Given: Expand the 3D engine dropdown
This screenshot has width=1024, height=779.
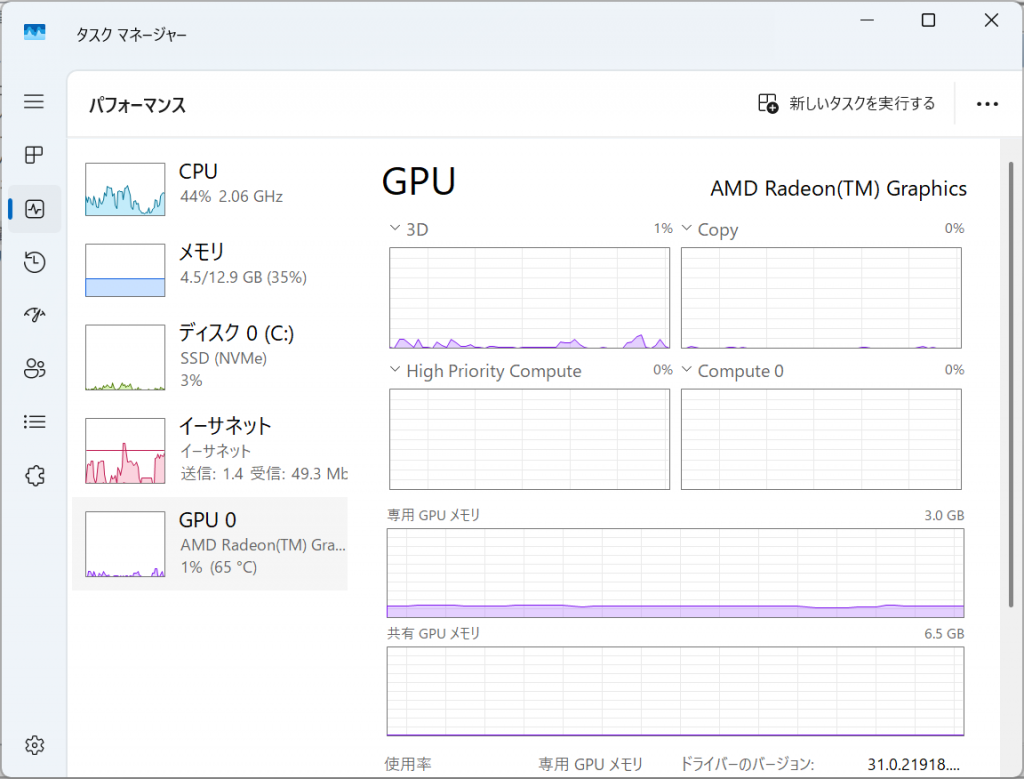Looking at the screenshot, I should pos(395,229).
